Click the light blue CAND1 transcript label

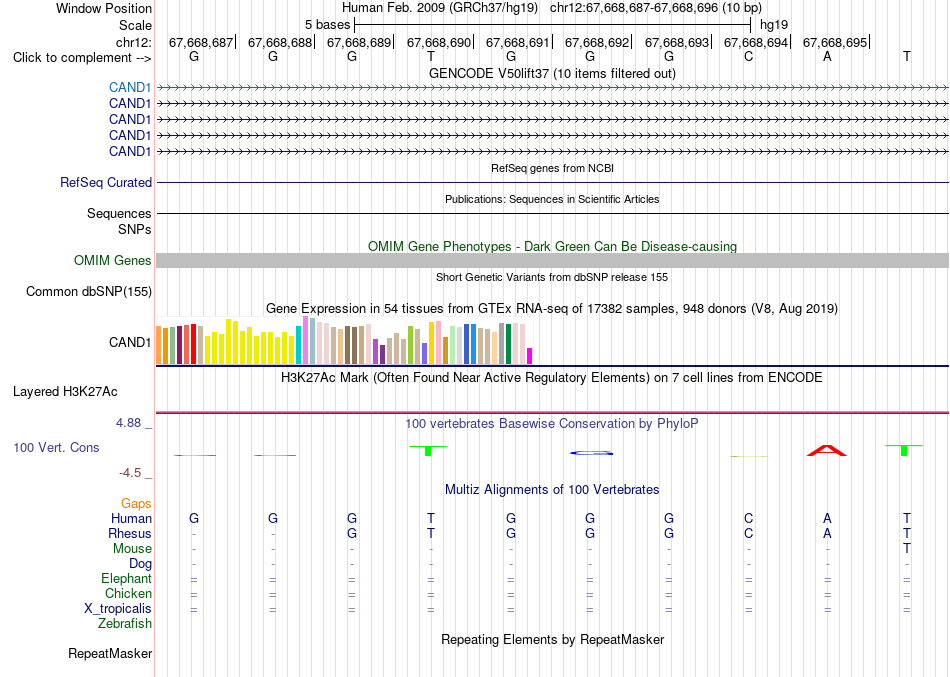(x=130, y=88)
